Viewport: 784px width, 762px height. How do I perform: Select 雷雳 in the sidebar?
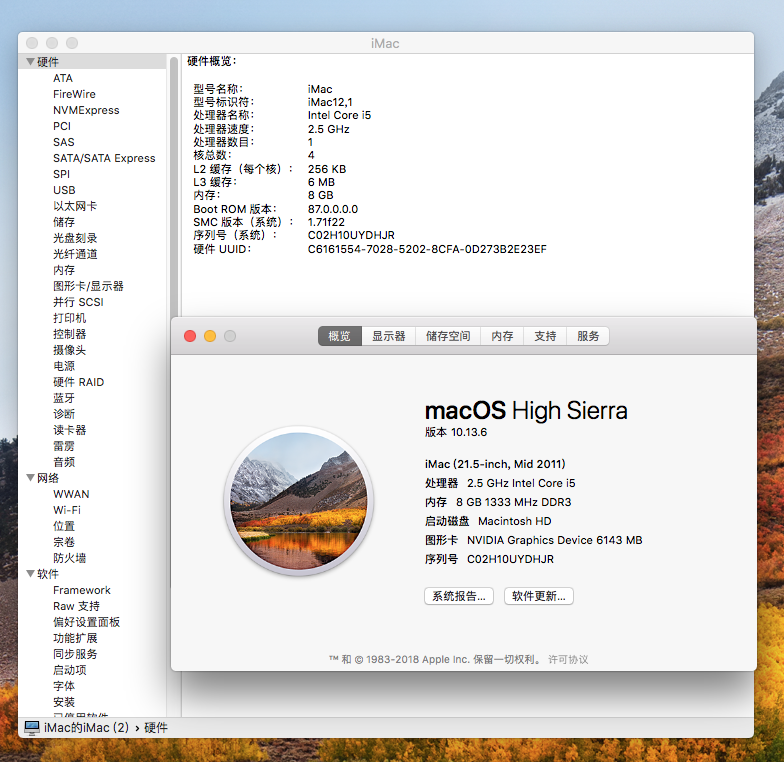[x=64, y=446]
